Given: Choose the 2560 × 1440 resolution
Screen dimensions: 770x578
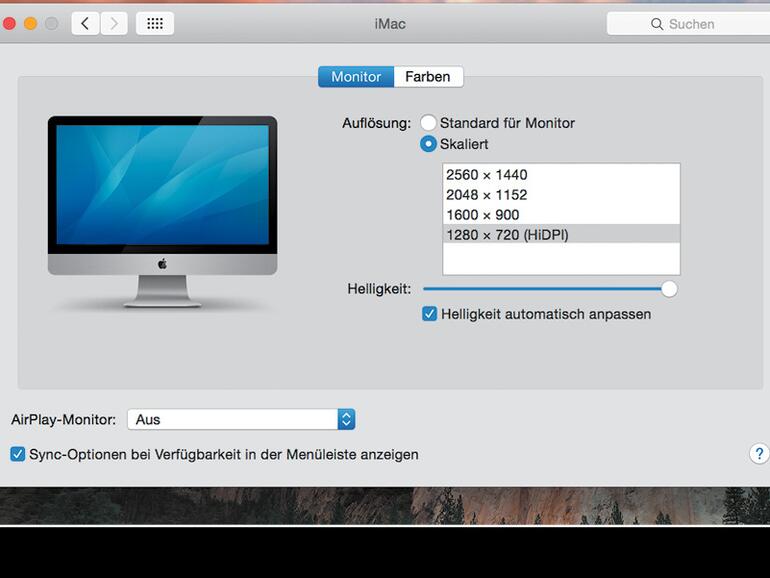Looking at the screenshot, I should (561, 175).
